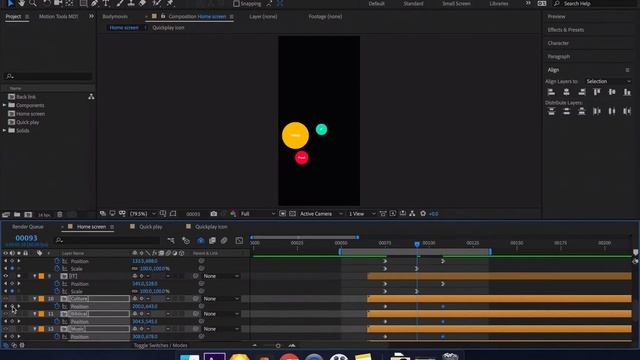Screen dimensions: 640x360
Task: Click the timeline zoom slider handle
Action: [x=278, y=346]
